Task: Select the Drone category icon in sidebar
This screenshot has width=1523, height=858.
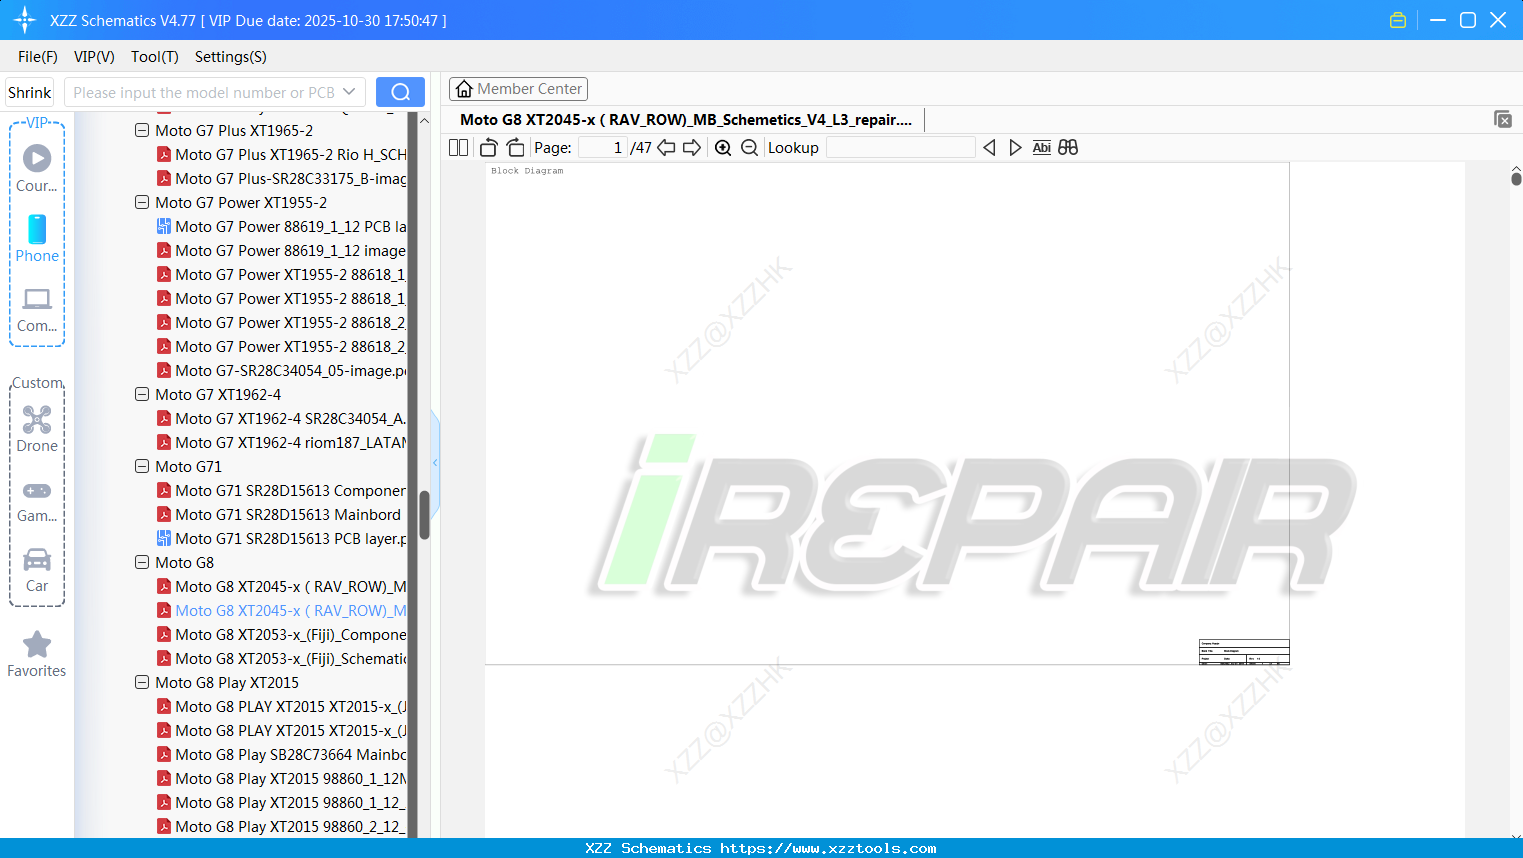Action: [x=37, y=420]
